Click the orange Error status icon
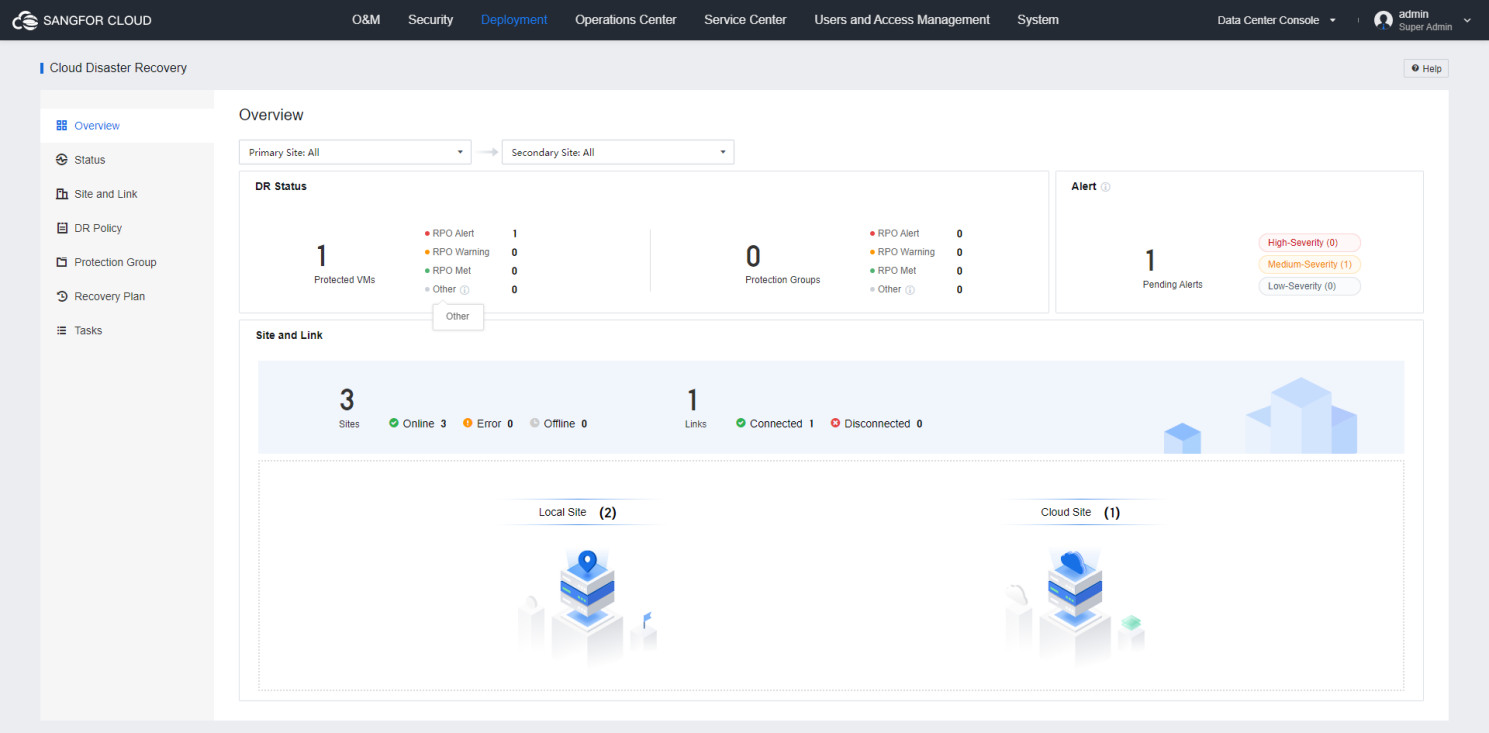Image resolution: width=1489 pixels, height=733 pixels. point(468,423)
